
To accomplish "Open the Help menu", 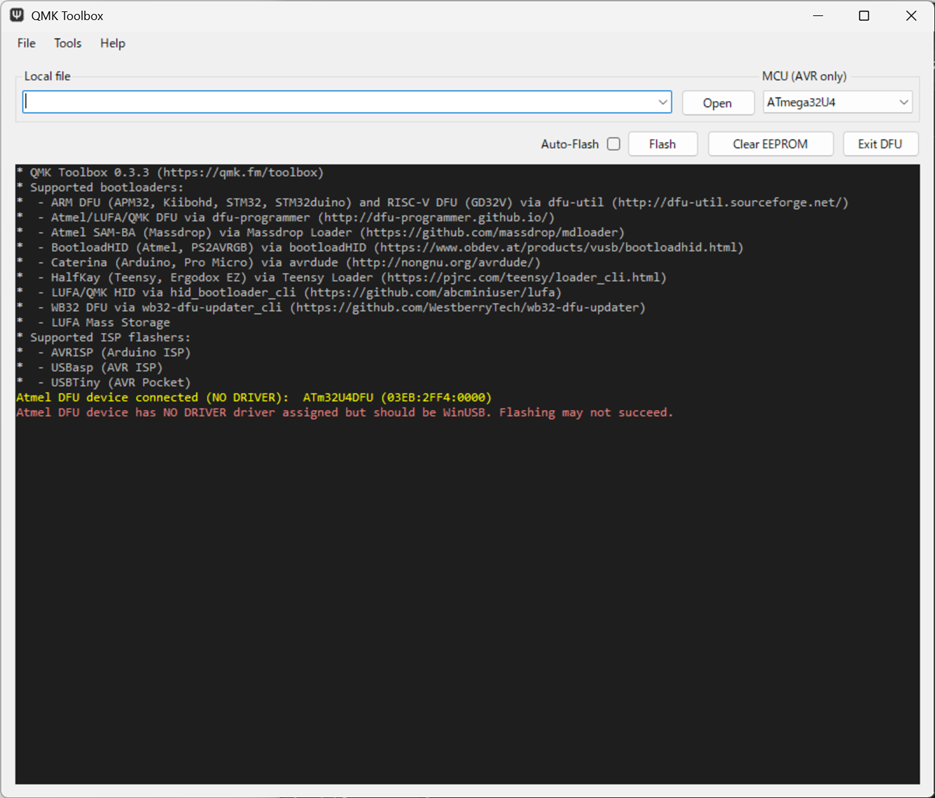I will [x=112, y=43].
